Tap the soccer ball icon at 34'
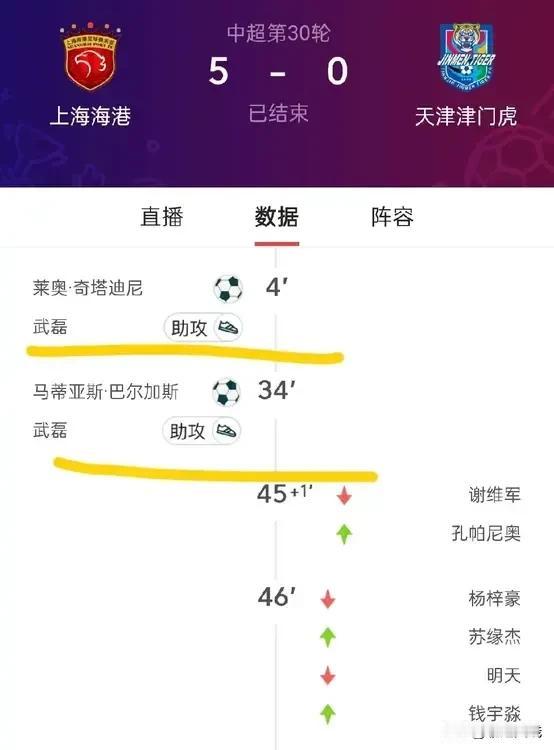Image resolution: width=554 pixels, height=750 pixels. coord(226,392)
